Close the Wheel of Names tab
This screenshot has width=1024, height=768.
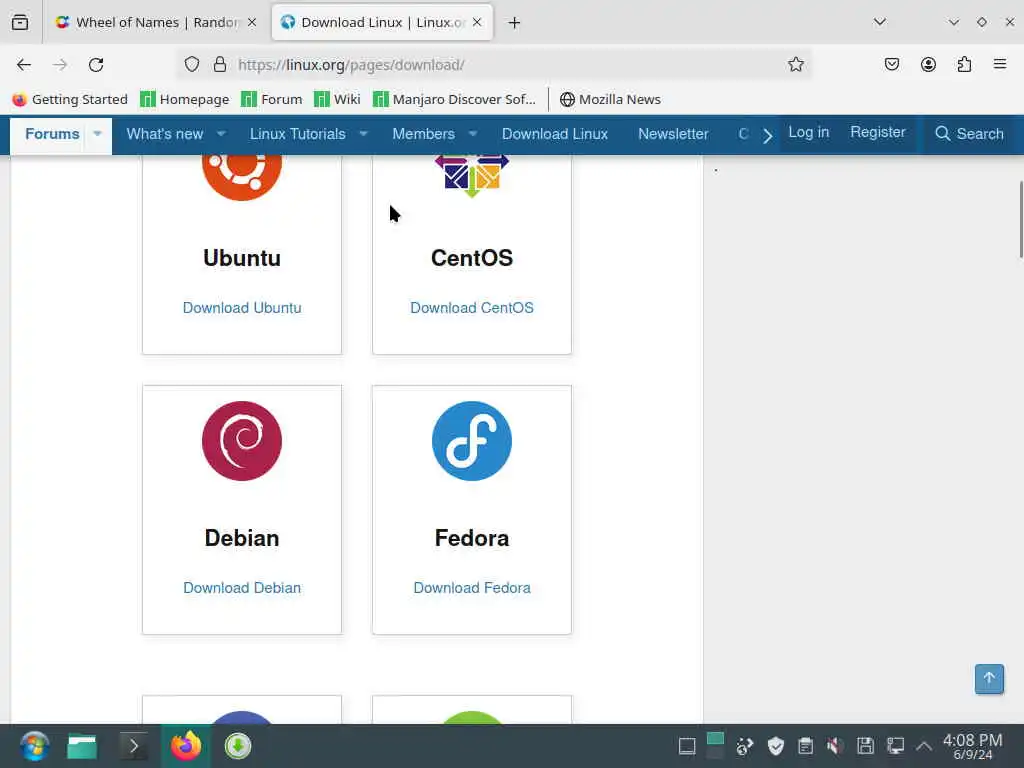click(252, 22)
